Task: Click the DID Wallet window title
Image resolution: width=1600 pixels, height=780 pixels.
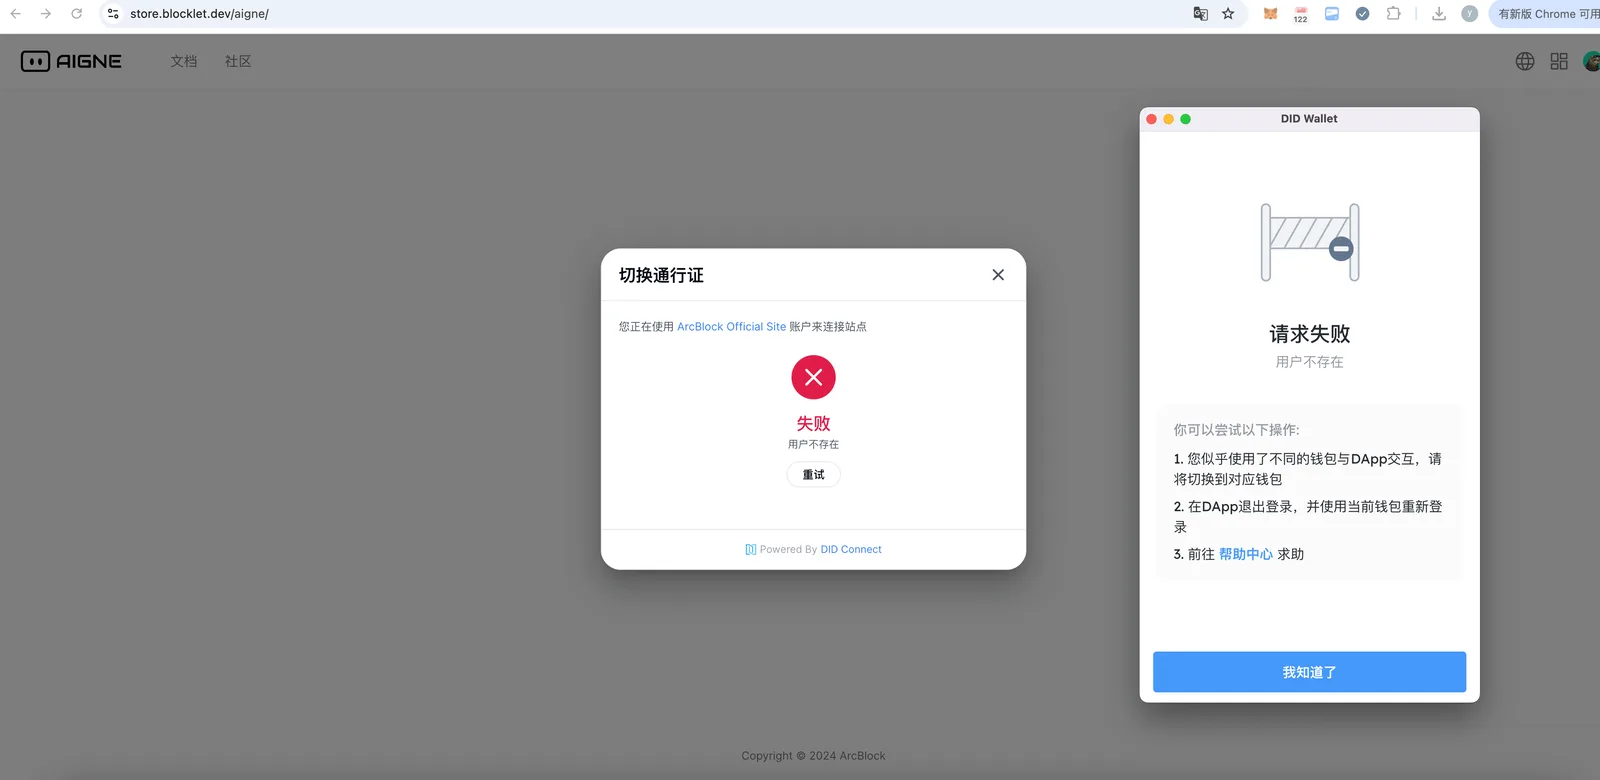Action: [x=1309, y=119]
